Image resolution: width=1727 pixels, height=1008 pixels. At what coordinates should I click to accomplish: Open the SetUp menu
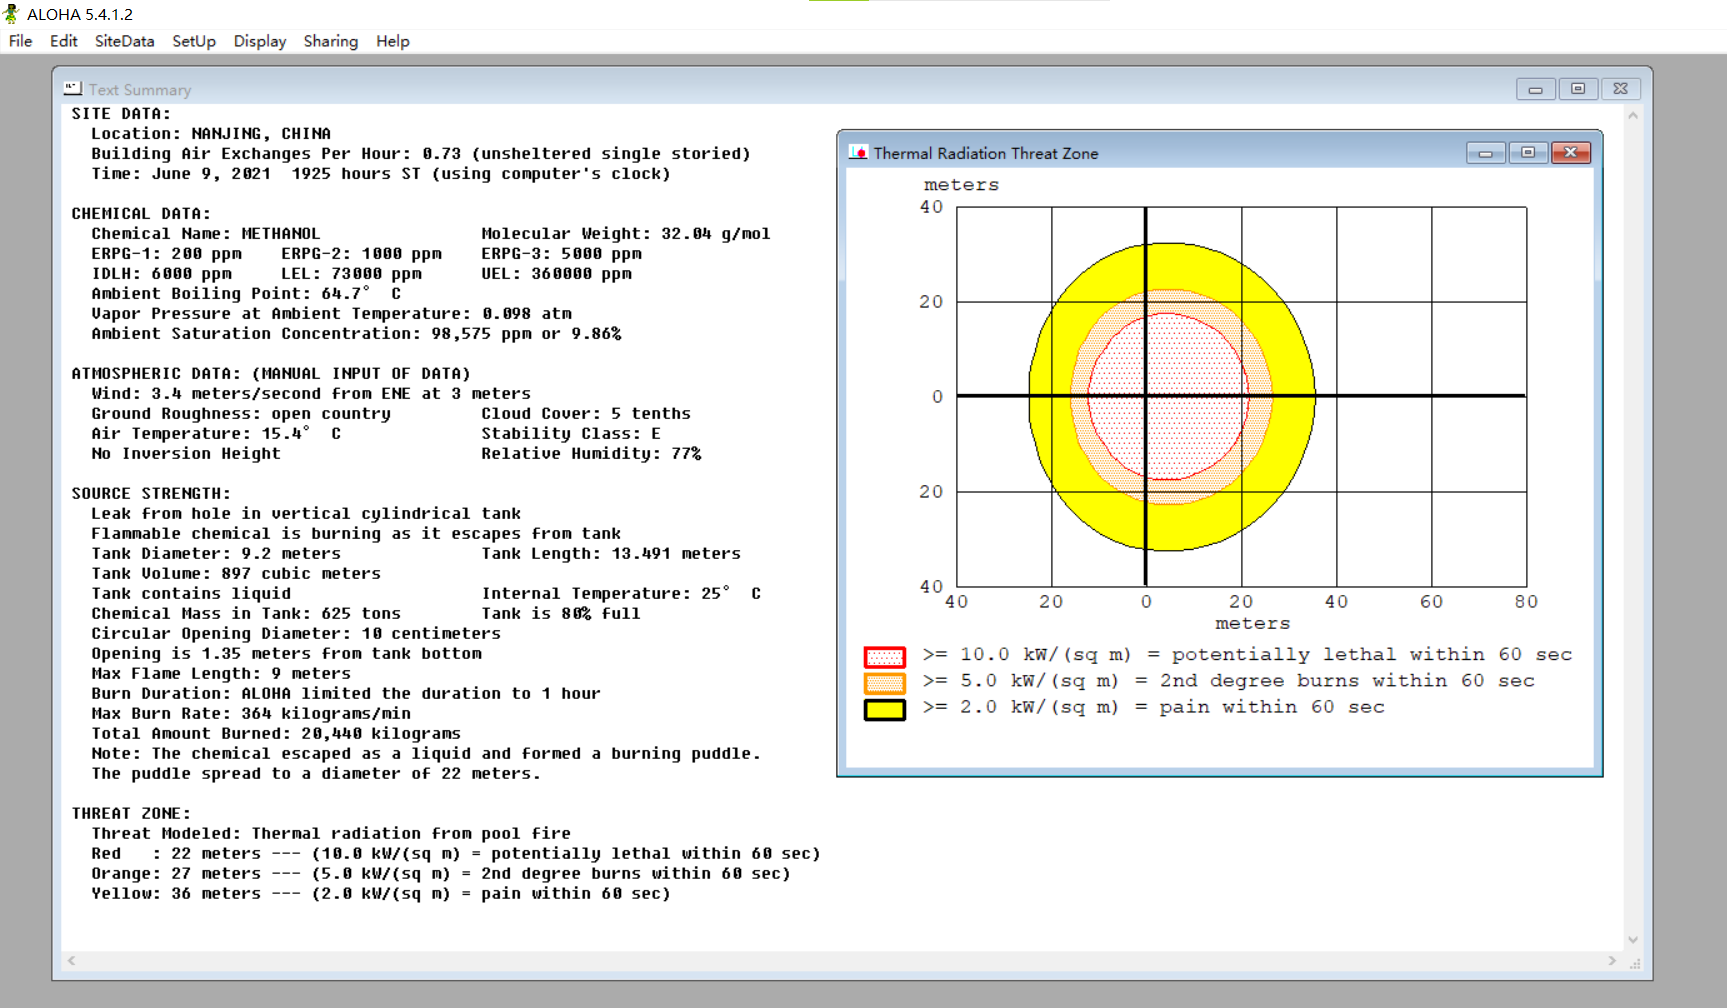coord(194,41)
